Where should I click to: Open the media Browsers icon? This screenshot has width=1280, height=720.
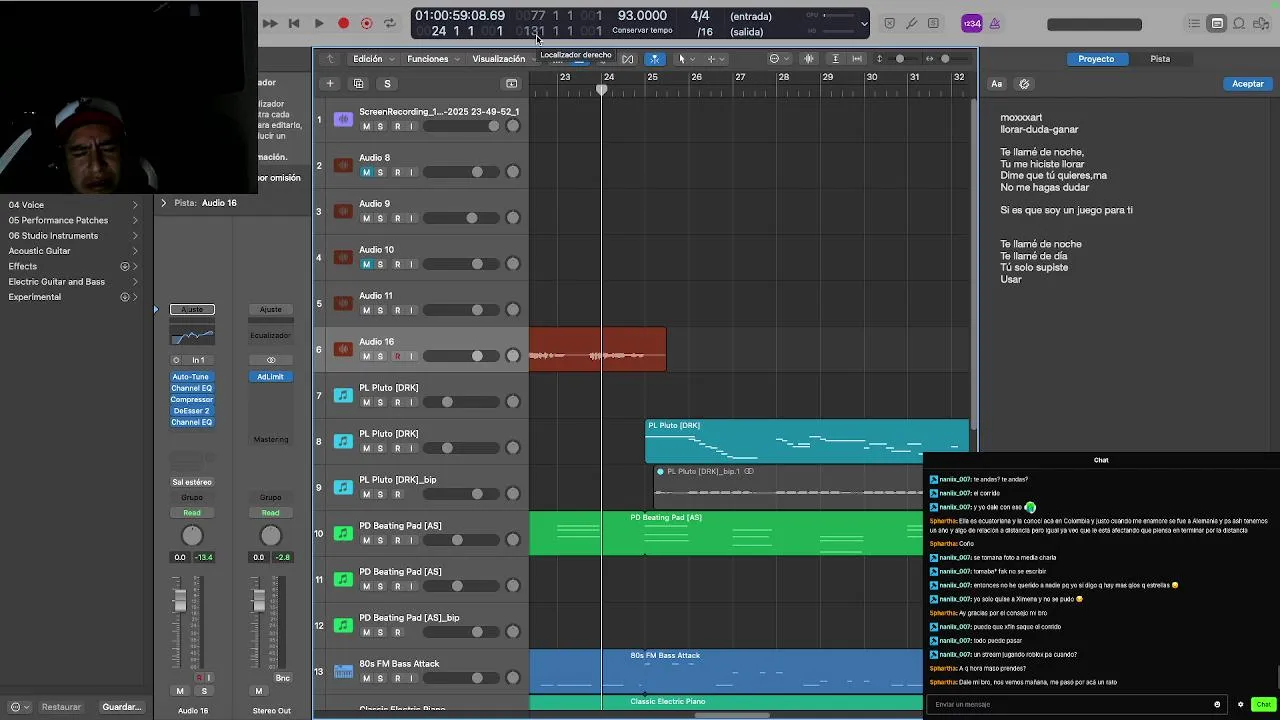pyautogui.click(x=1261, y=23)
